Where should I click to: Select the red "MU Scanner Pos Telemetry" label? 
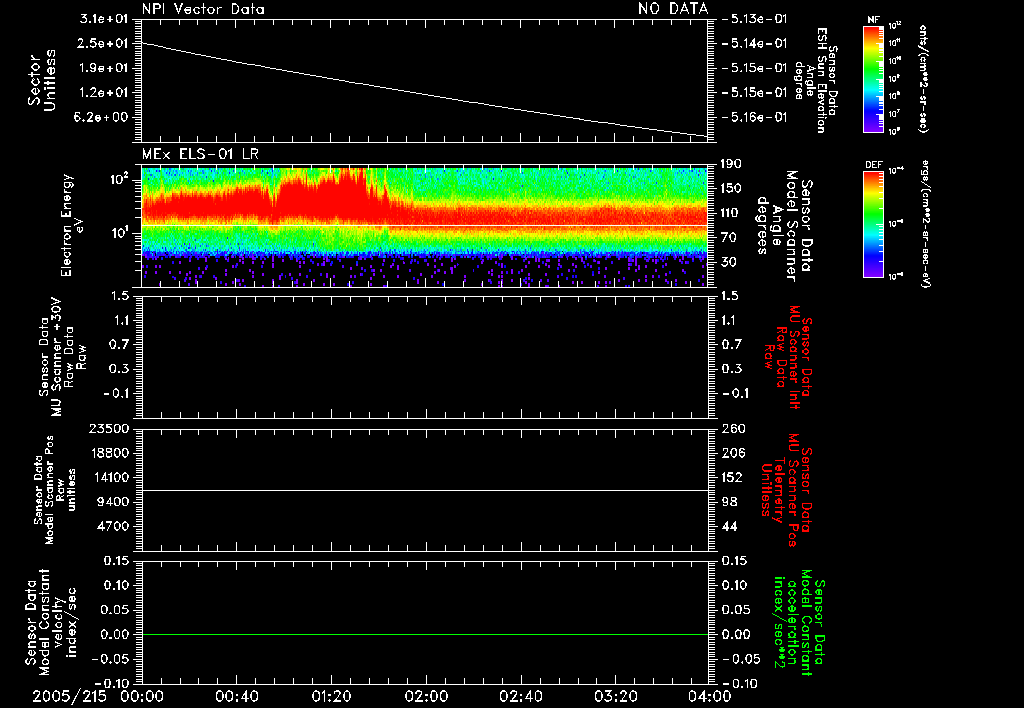(787, 490)
